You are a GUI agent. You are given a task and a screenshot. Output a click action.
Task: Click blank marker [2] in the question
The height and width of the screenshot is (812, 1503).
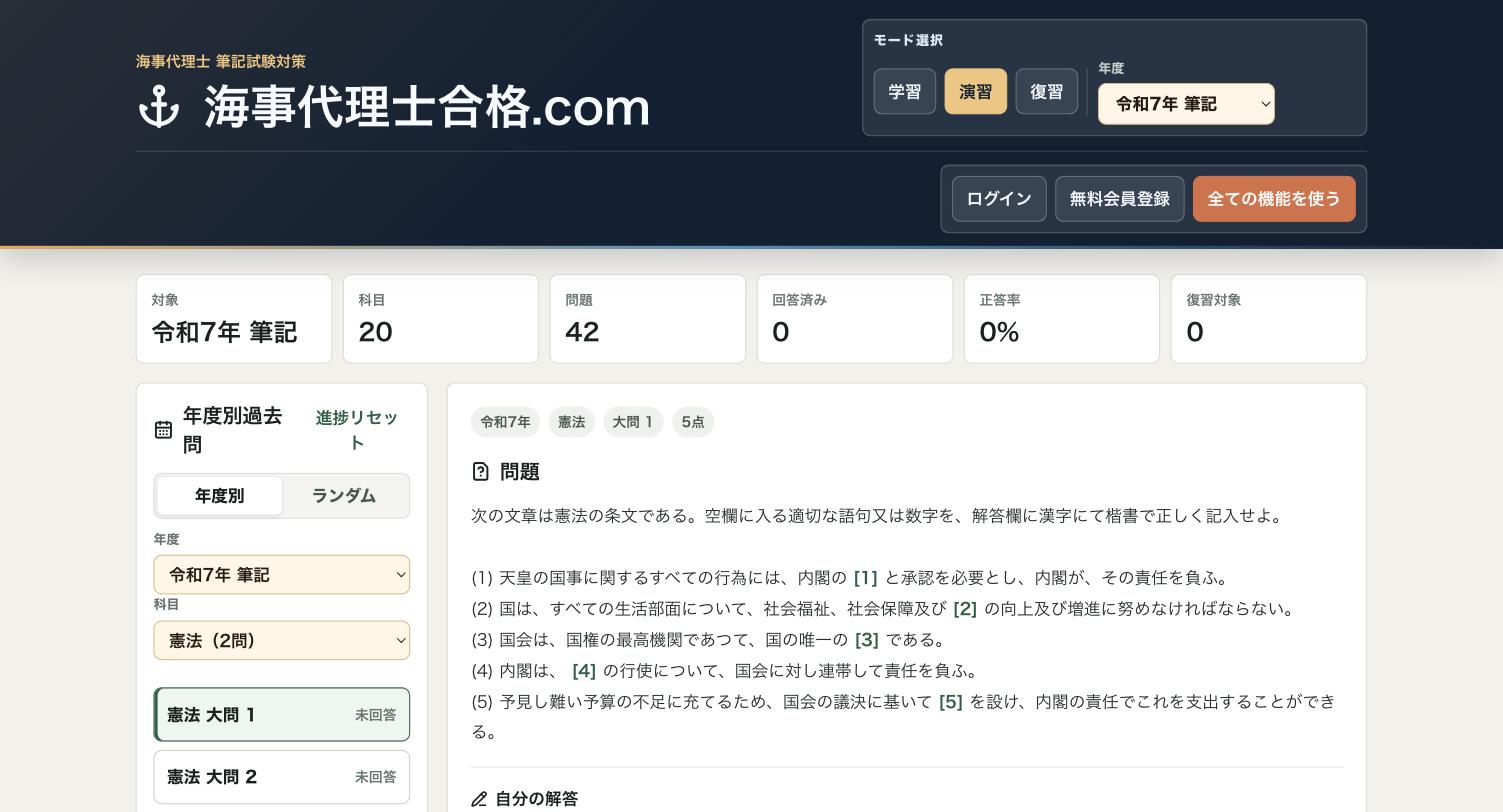click(x=965, y=609)
